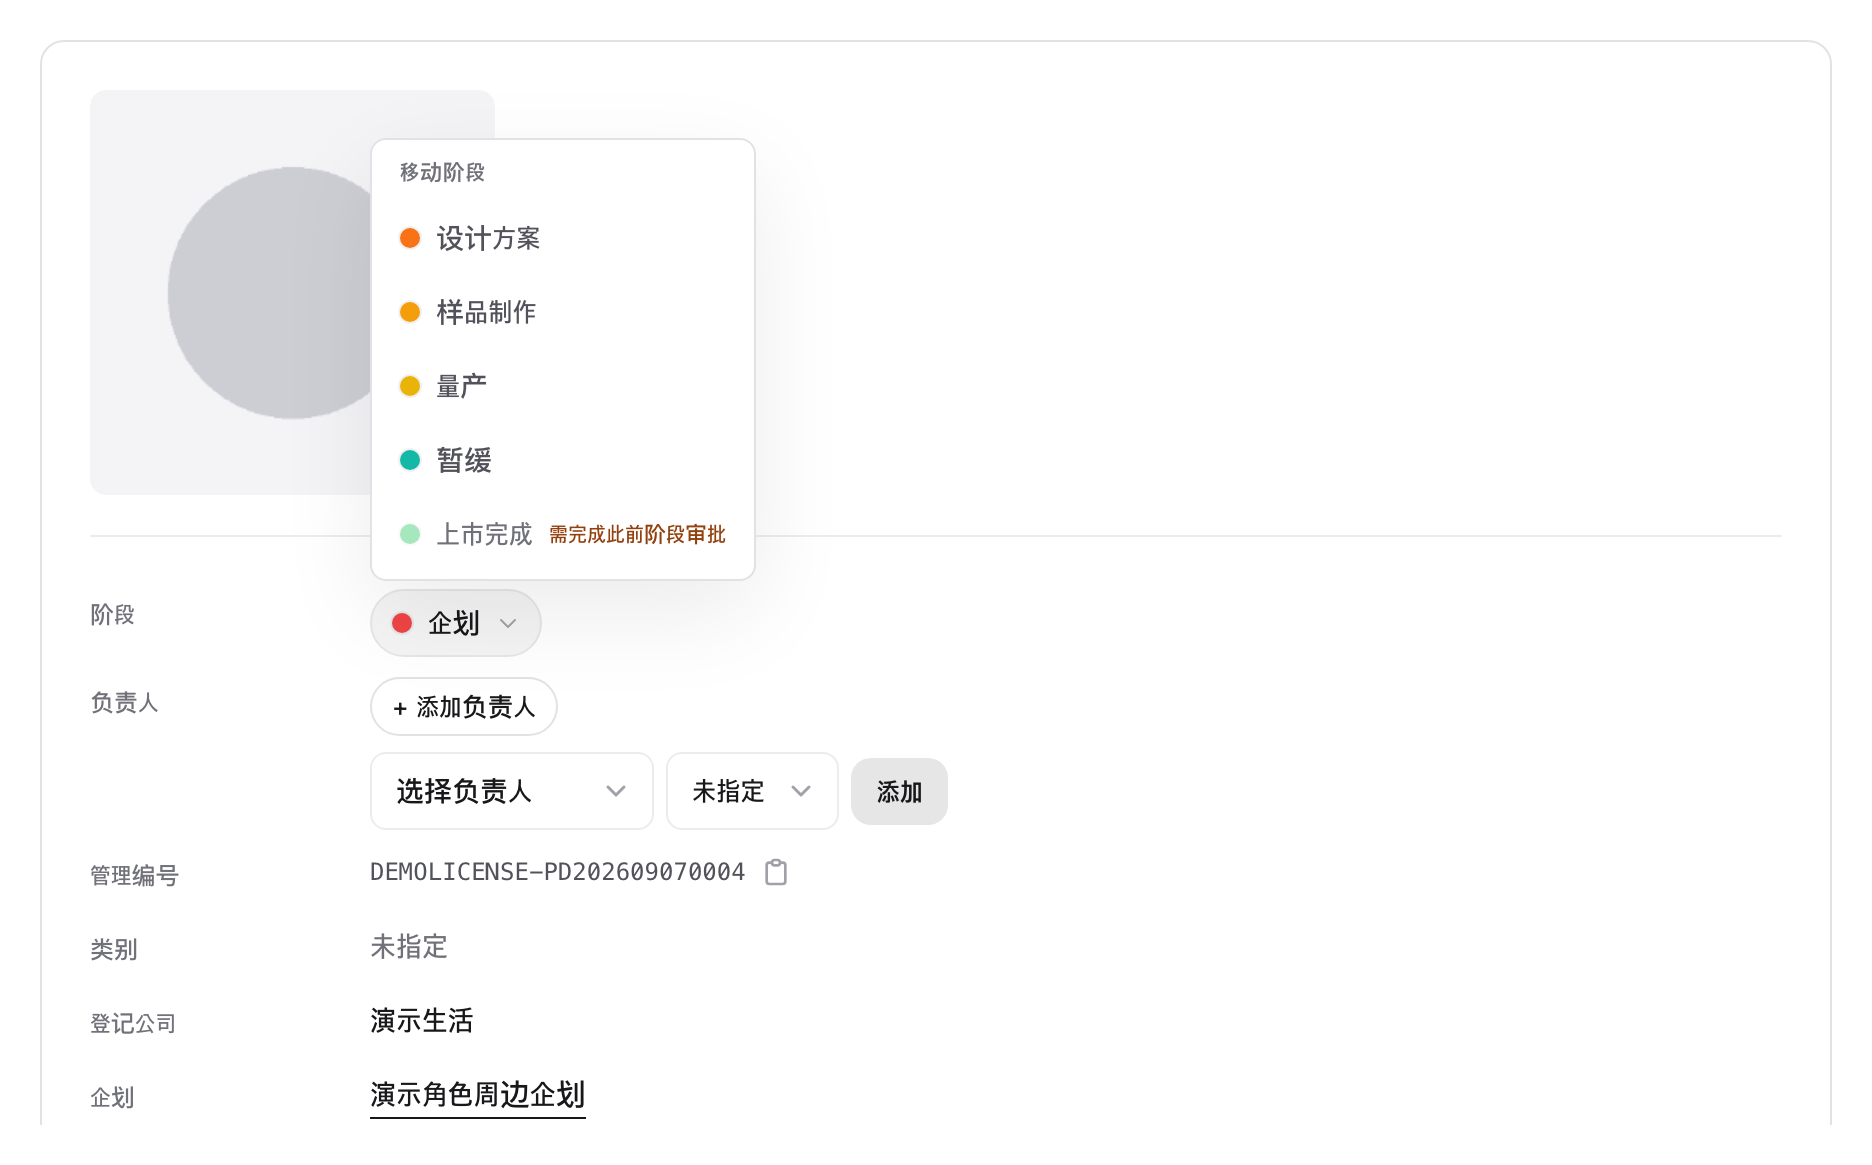Click the 添加负责人 button
The height and width of the screenshot is (1165, 1872).
coord(464,707)
